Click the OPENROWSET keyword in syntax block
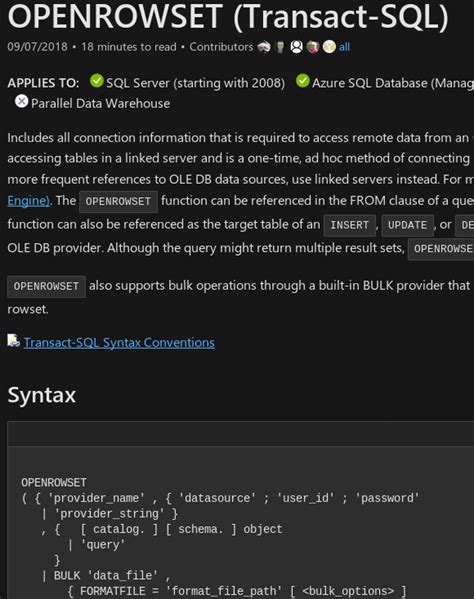This screenshot has height=599, width=474. [54, 483]
